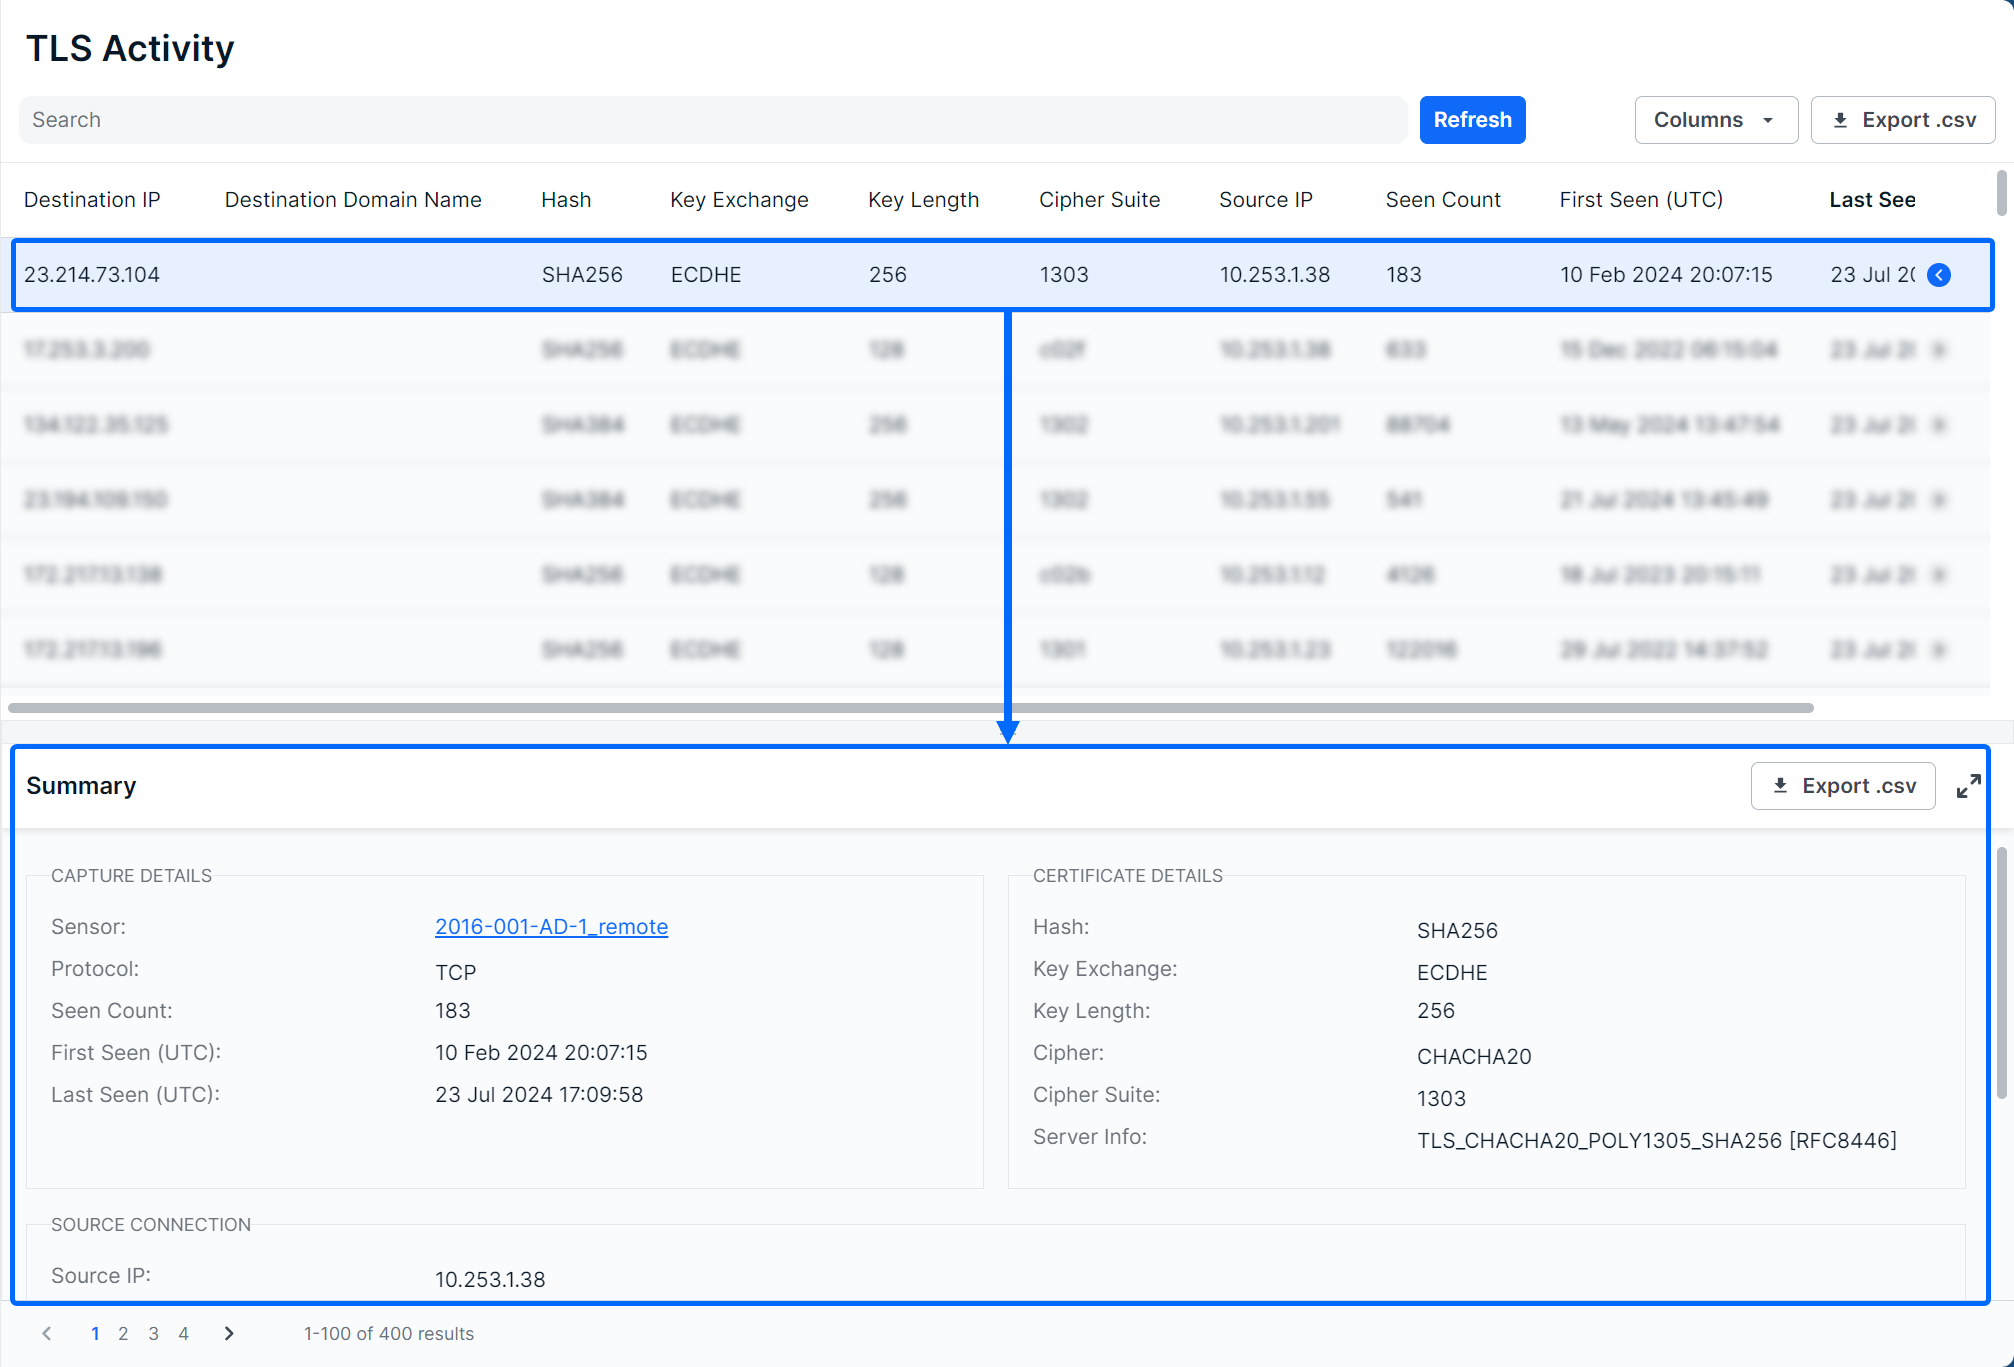
Task: Expand Summary panel with the fullscreen arrows icon
Action: (1968, 786)
